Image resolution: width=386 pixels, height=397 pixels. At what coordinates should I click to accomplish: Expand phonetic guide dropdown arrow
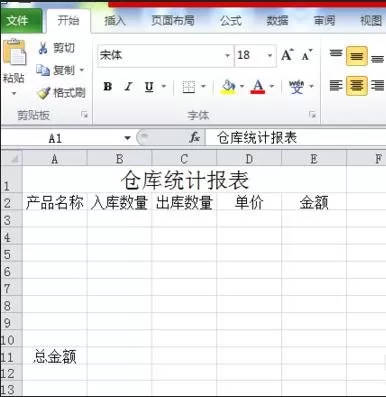click(311, 86)
